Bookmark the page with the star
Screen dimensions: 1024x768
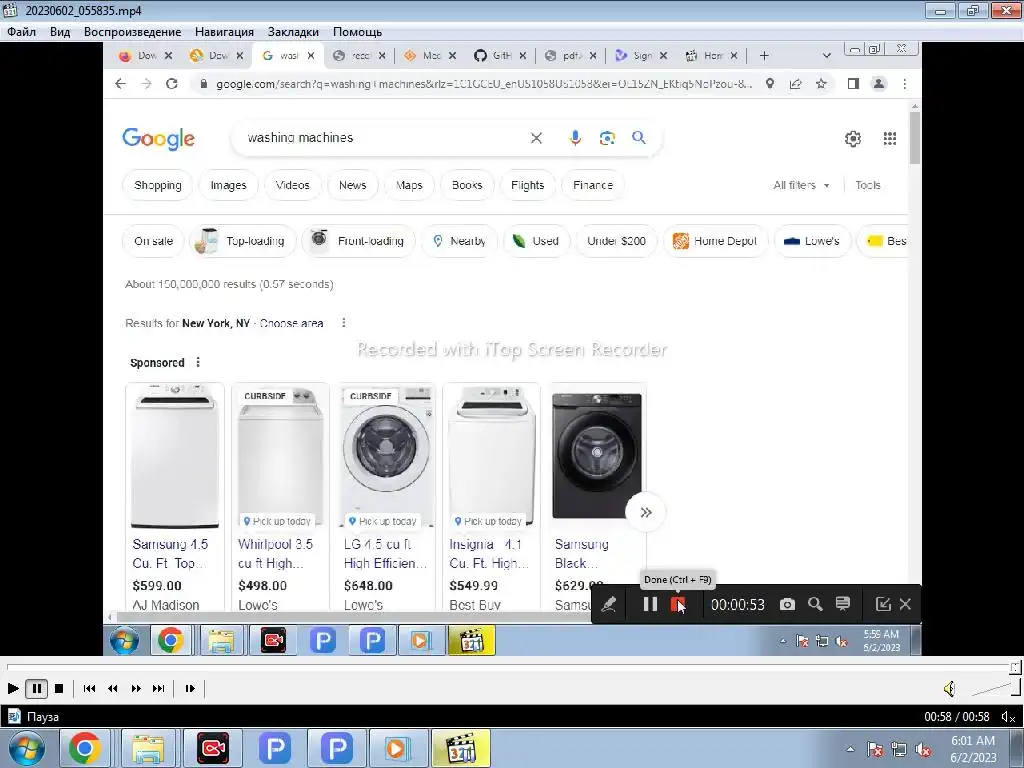[x=821, y=84]
